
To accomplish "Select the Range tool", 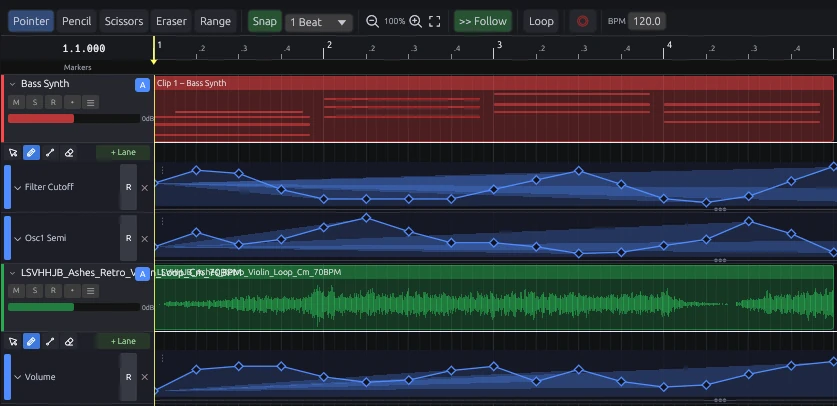I will (x=215, y=21).
